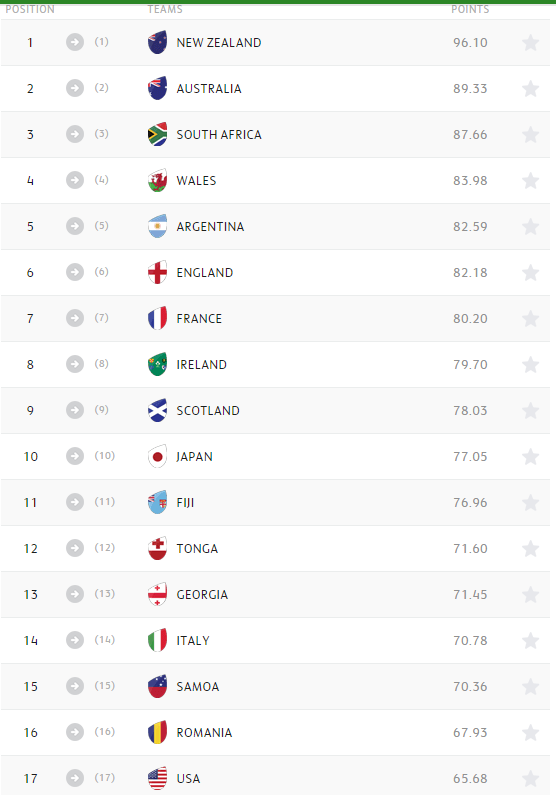Mark Tonga as favorite using star
Viewport: 556px width, 795px height.
tap(530, 549)
